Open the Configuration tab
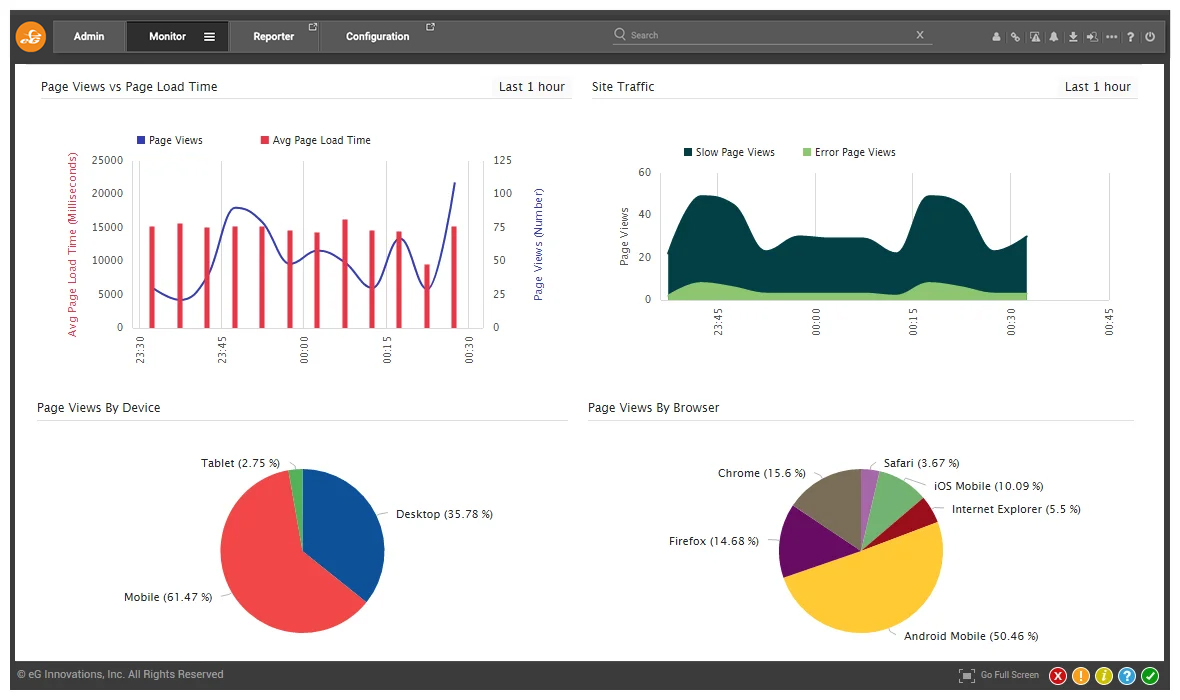The height and width of the screenshot is (700, 1180). pos(377,36)
